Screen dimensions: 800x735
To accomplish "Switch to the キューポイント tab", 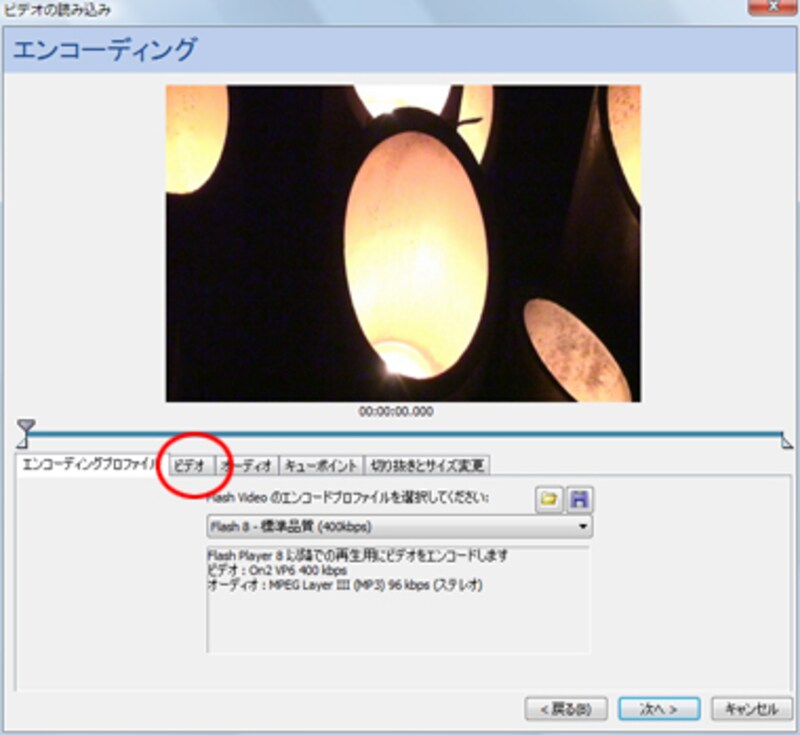I will point(321,465).
